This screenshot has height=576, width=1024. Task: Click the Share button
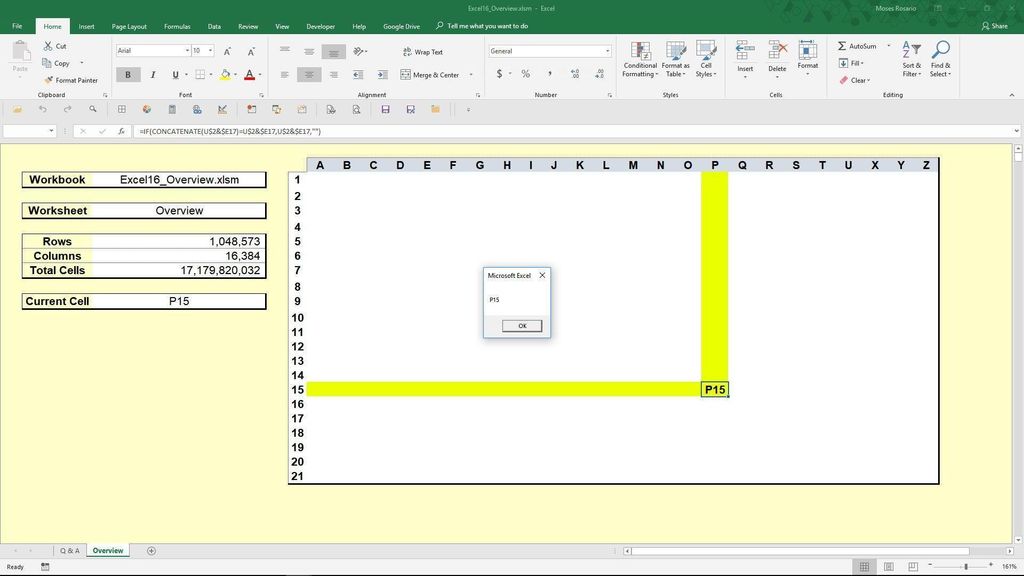pyautogui.click(x=994, y=26)
